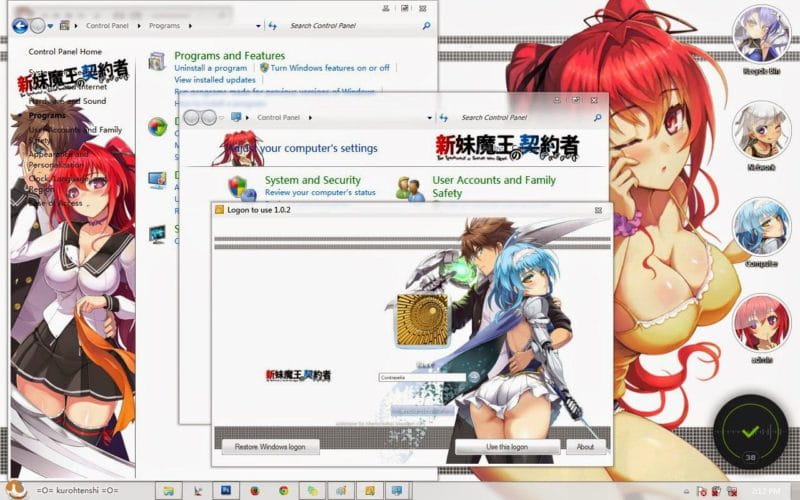The image size is (800, 500).
Task: Open 'Turn Windows features on or off'
Action: (330, 68)
